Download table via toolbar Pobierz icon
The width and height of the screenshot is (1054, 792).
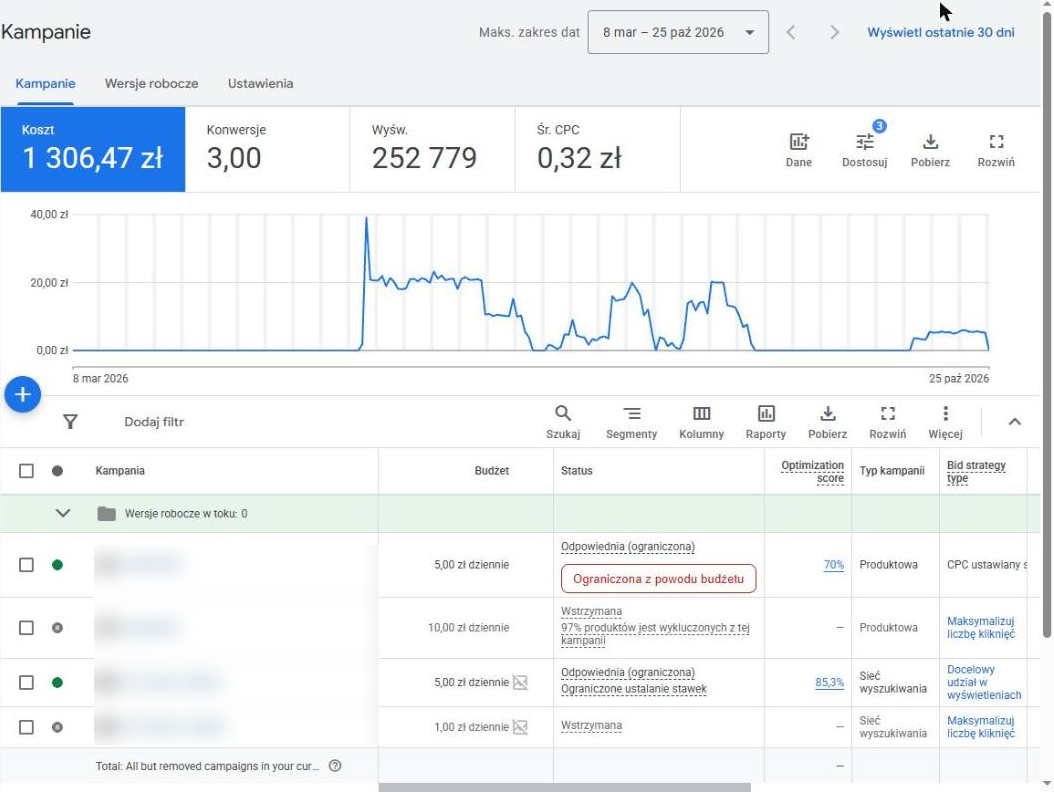827,422
